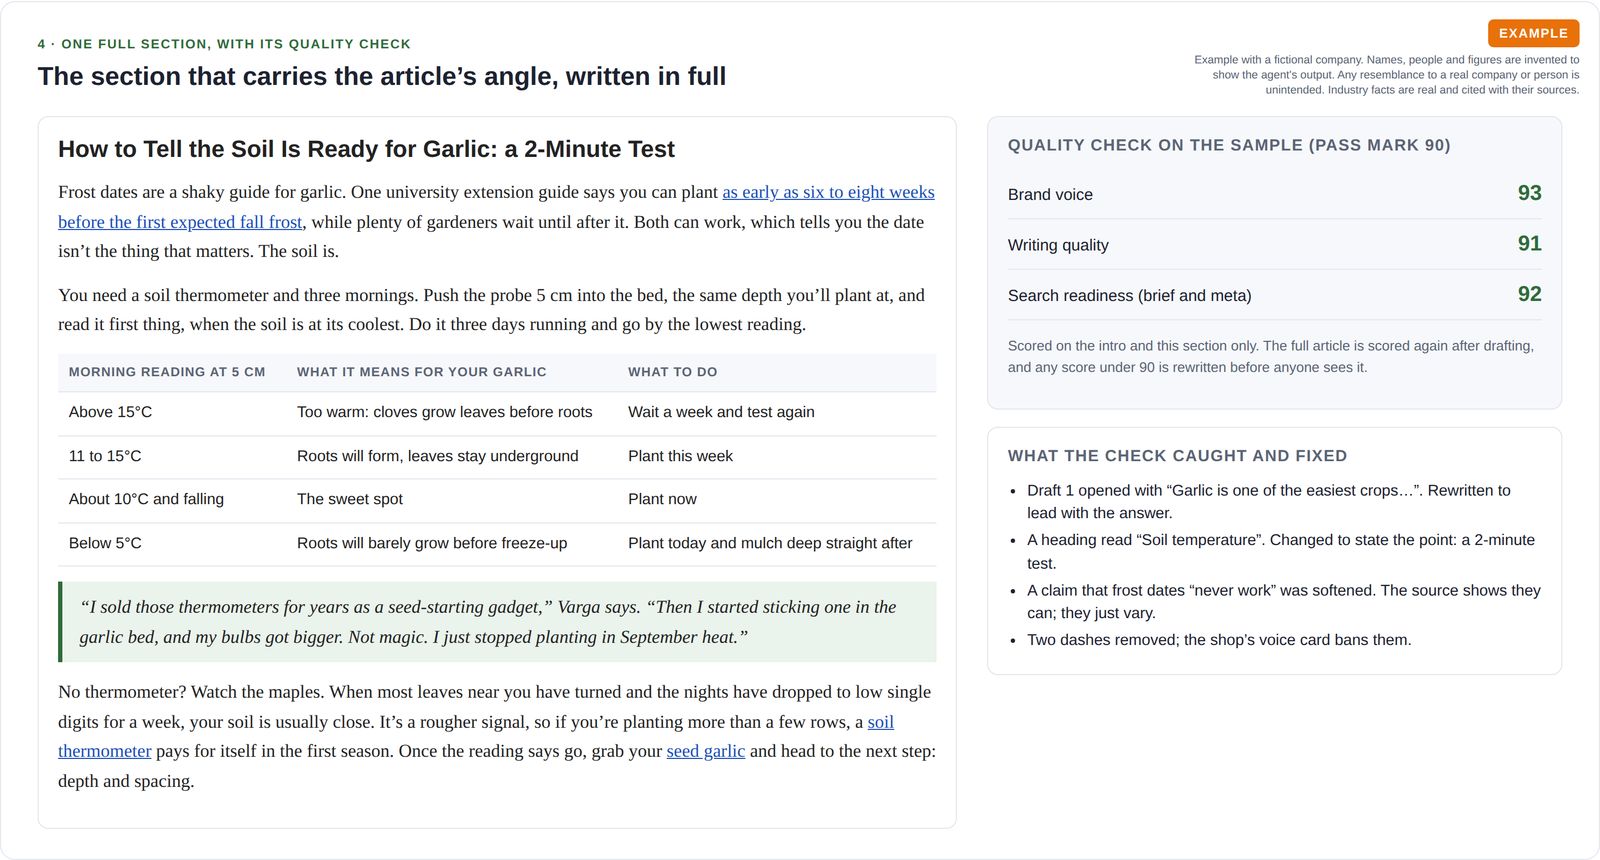Viewport: 1600px width, 860px height.
Task: Click the Search readiness score 92
Action: point(1529,294)
